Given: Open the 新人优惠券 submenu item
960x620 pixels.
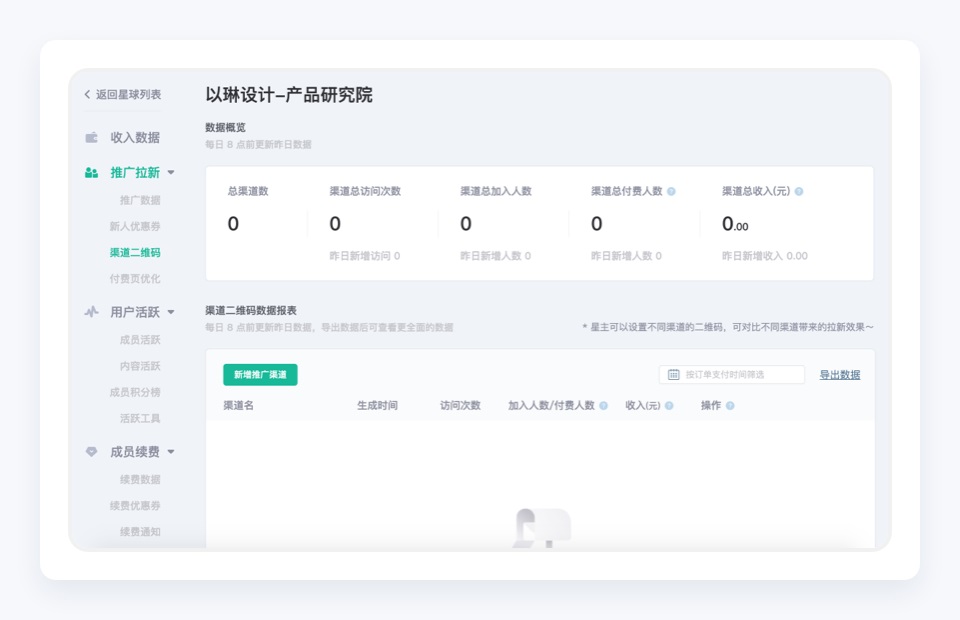Looking at the screenshot, I should (135, 226).
